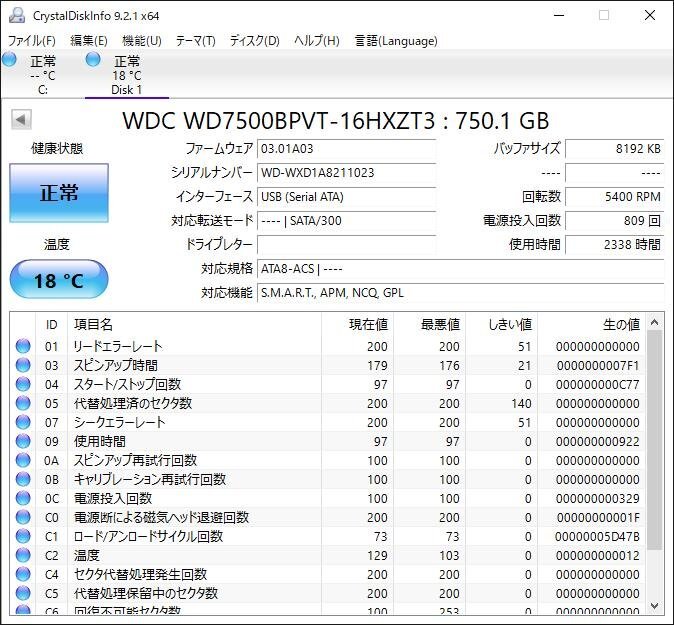Open the ヘルプ(H) menu
Viewport: 674px width, 625px height.
pyautogui.click(x=317, y=41)
